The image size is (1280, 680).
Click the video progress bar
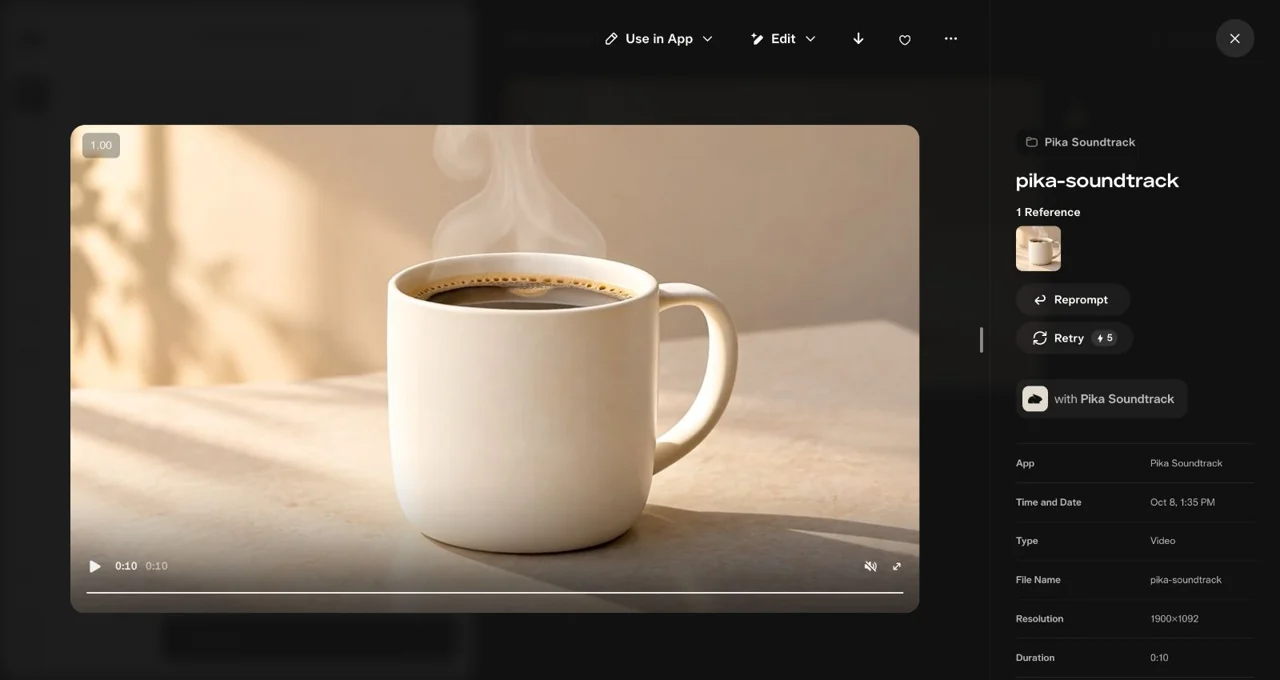coord(495,593)
